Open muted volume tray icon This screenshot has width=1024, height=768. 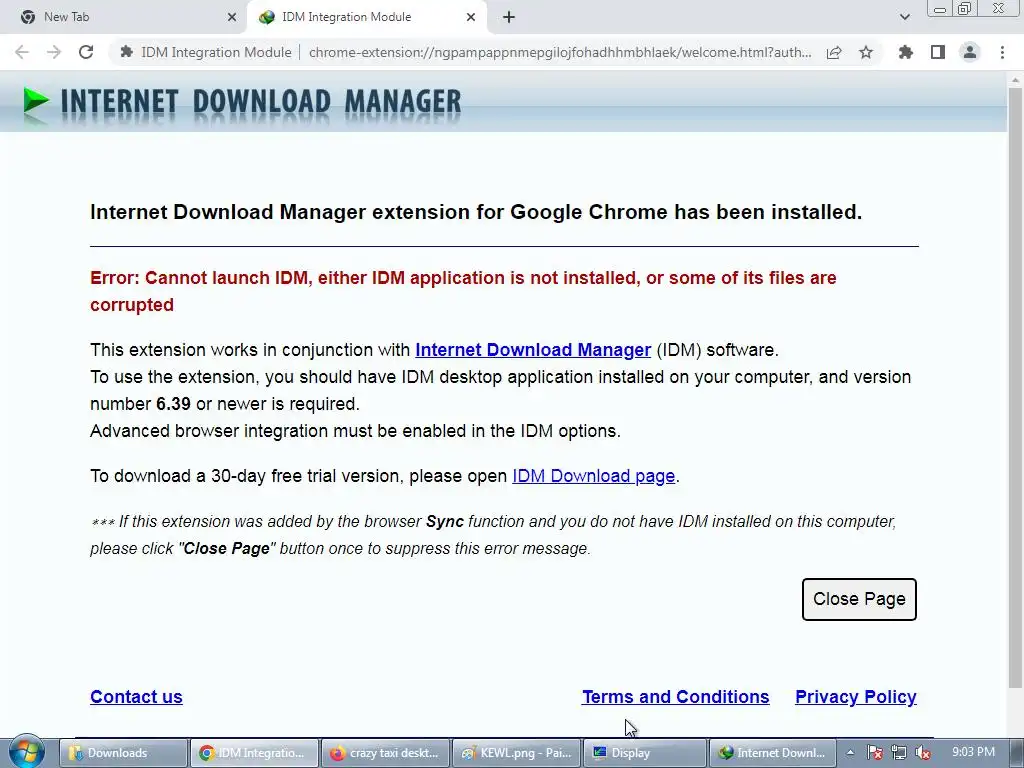pyautogui.click(x=923, y=753)
